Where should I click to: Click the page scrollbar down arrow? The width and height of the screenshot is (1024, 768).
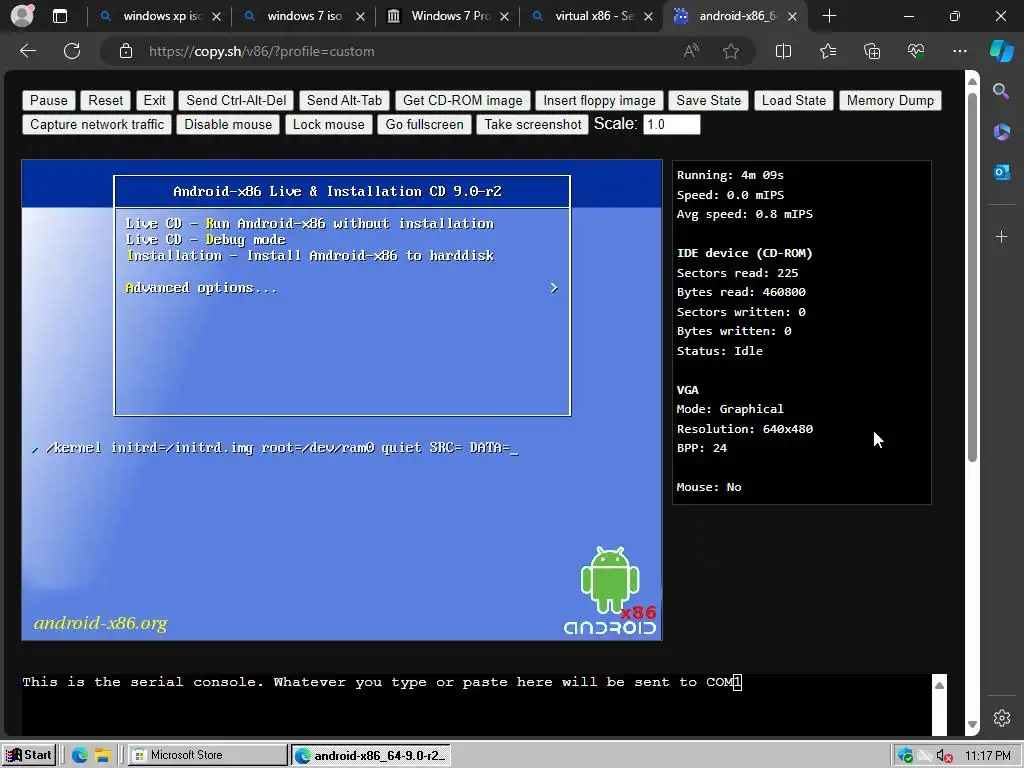[972, 724]
